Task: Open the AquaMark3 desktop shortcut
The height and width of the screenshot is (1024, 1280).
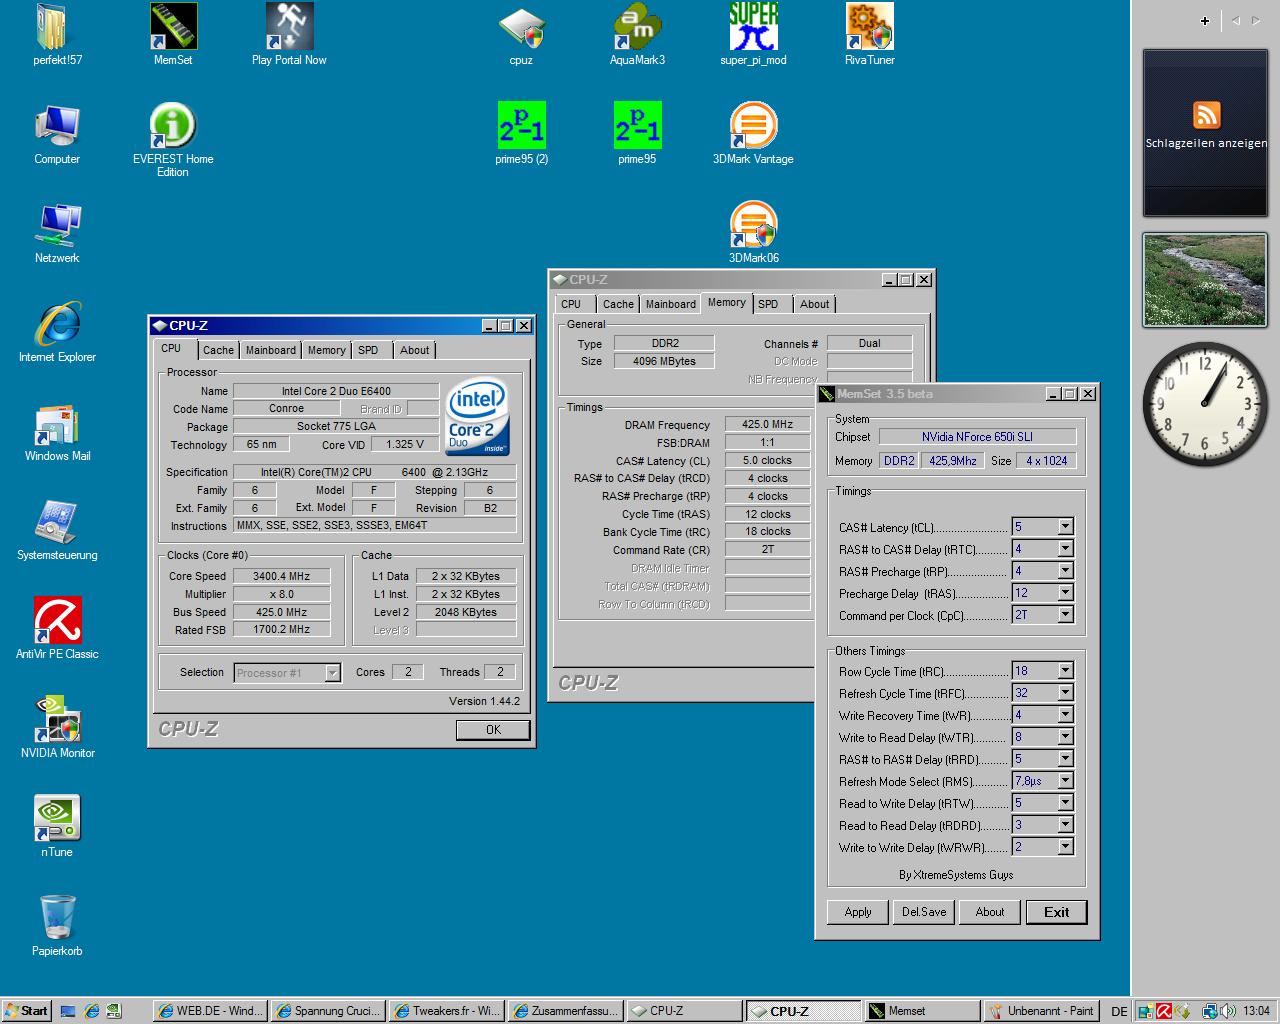Action: click(637, 28)
